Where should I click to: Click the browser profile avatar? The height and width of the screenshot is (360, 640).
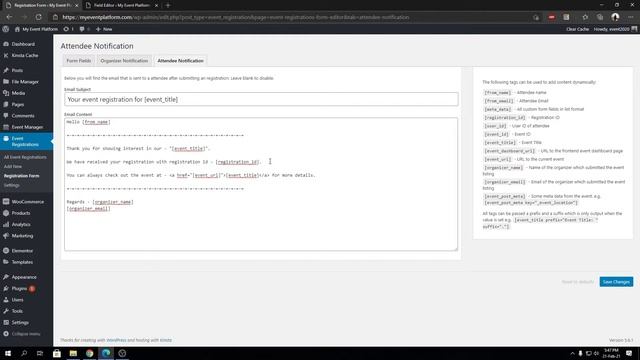[x=615, y=17]
